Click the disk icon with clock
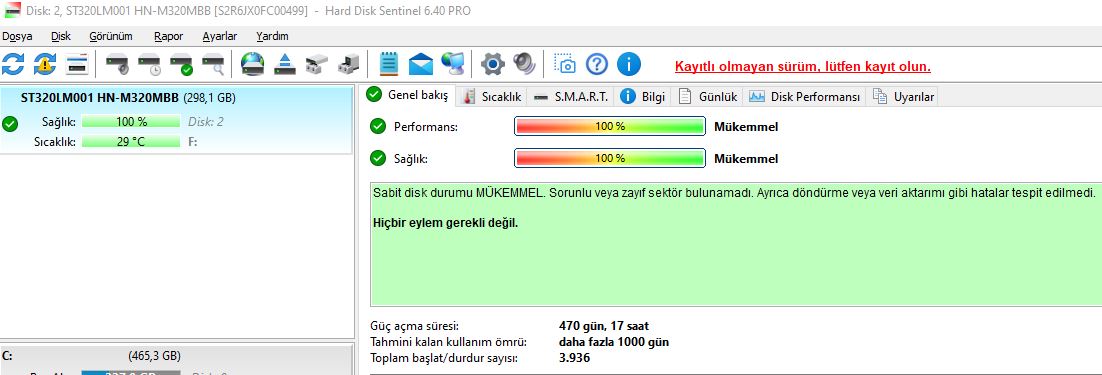 coord(150,65)
